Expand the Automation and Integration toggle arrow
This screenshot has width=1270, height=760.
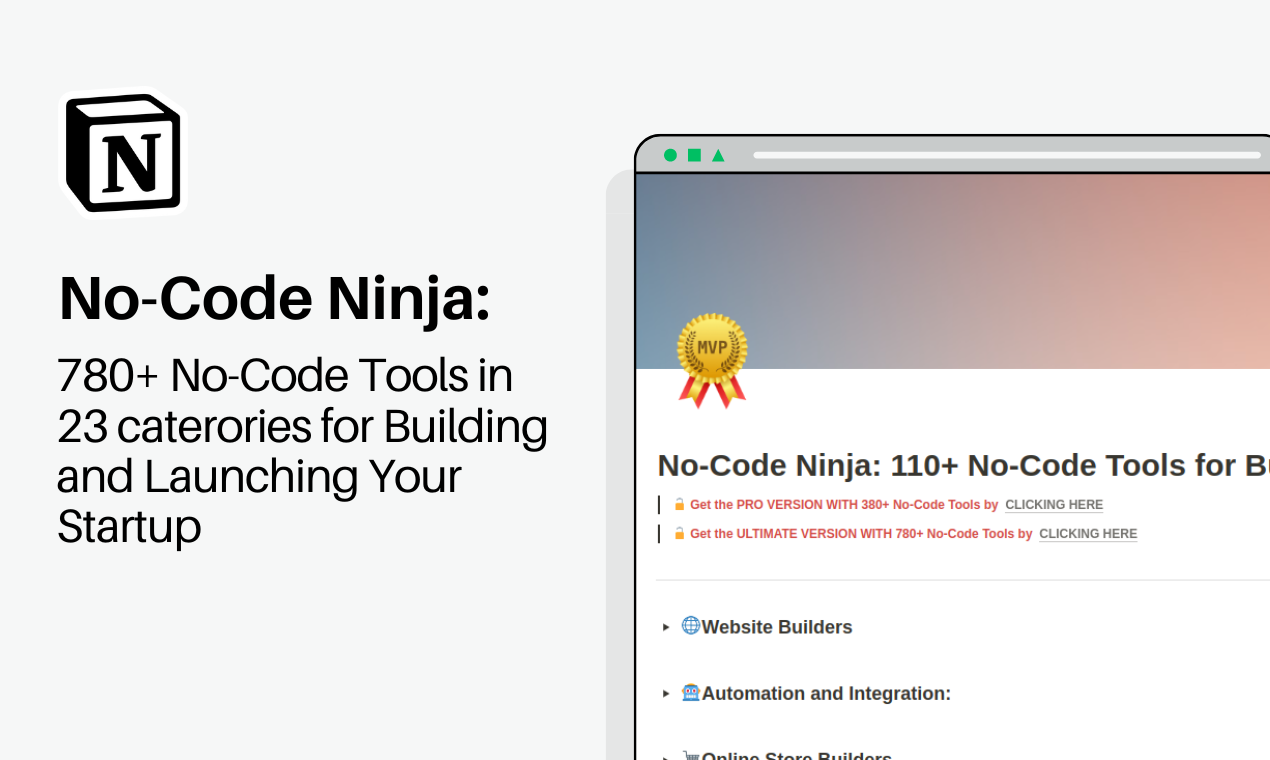coord(666,693)
